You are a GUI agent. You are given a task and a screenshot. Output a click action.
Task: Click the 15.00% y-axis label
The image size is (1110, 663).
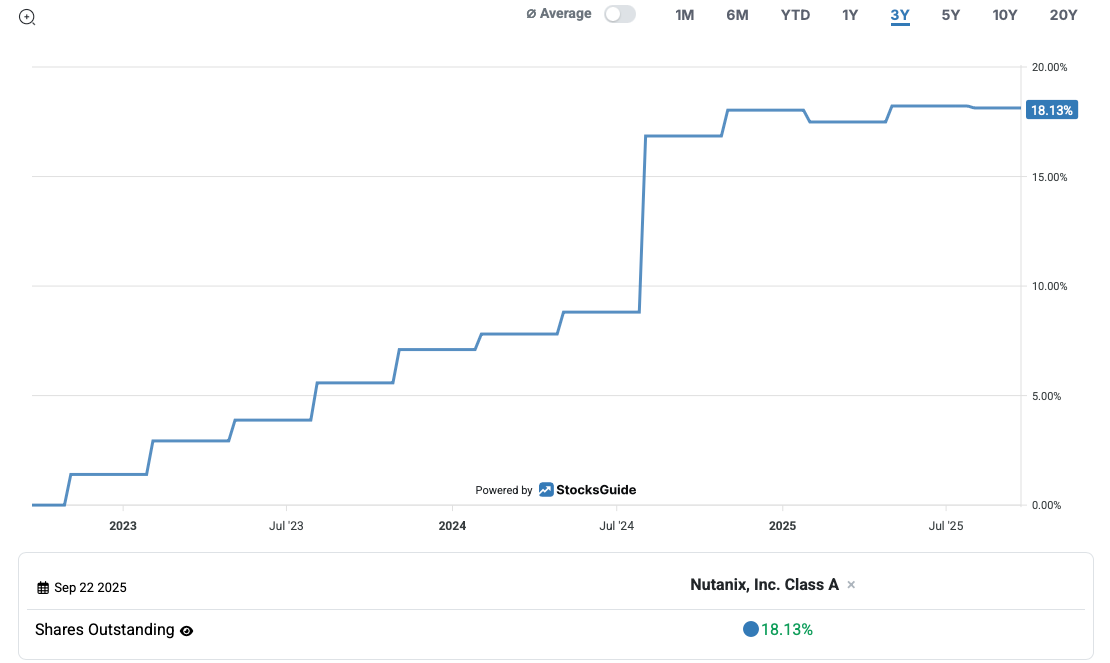1049,177
